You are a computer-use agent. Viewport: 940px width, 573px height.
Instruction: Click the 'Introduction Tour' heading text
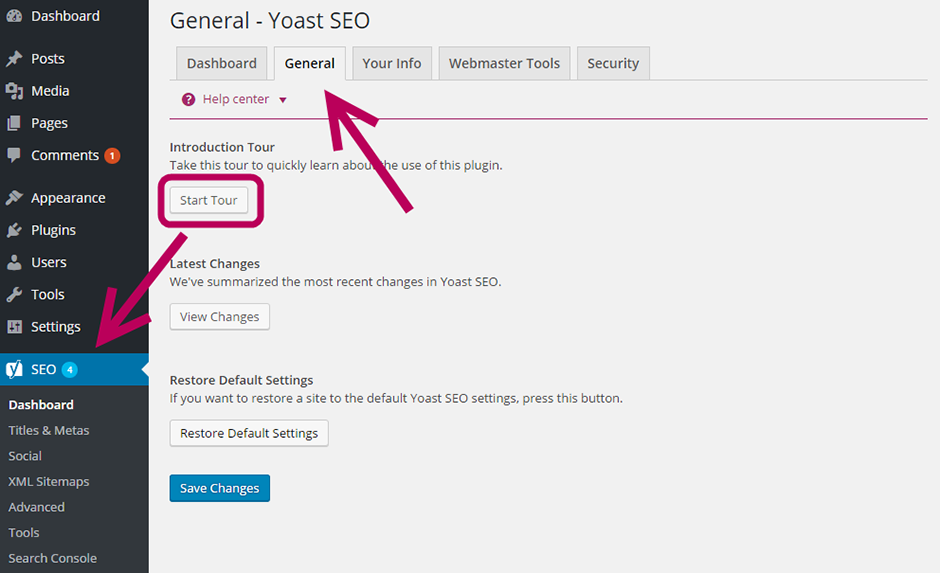[x=222, y=147]
